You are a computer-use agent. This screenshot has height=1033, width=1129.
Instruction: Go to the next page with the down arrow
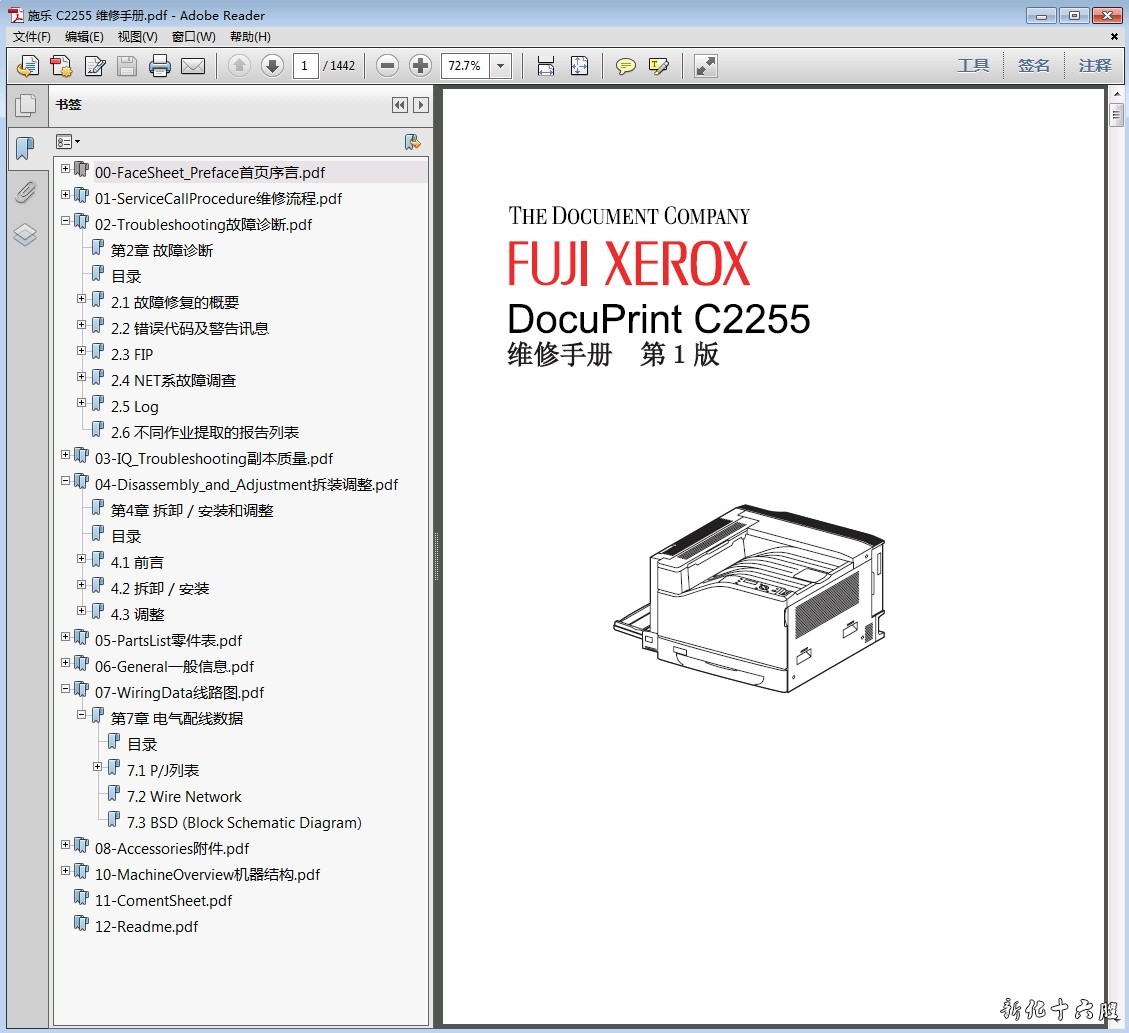(272, 66)
